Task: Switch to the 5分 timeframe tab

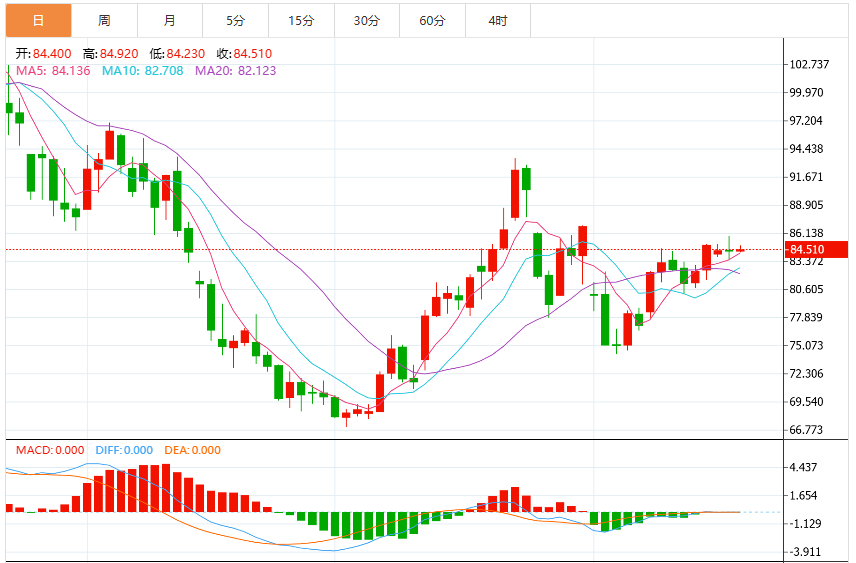Action: [x=235, y=21]
